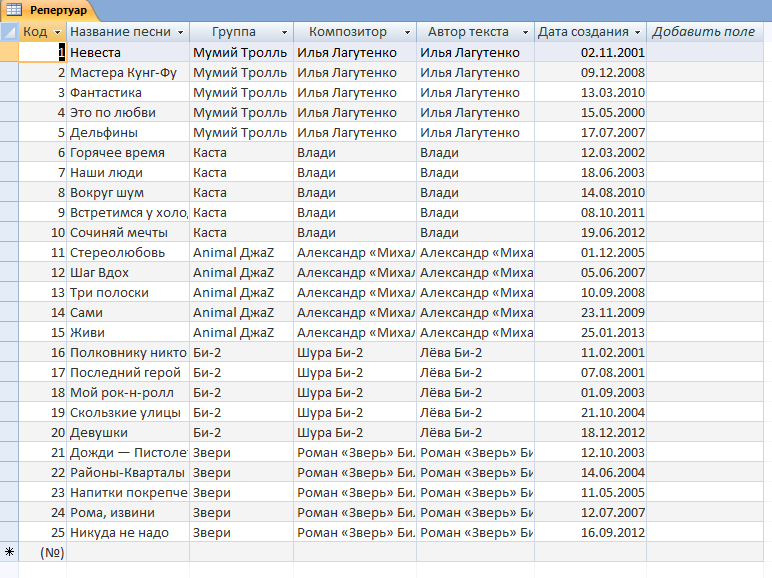Click the Код column header
Viewport: 772px width, 578px height.
tap(42, 32)
